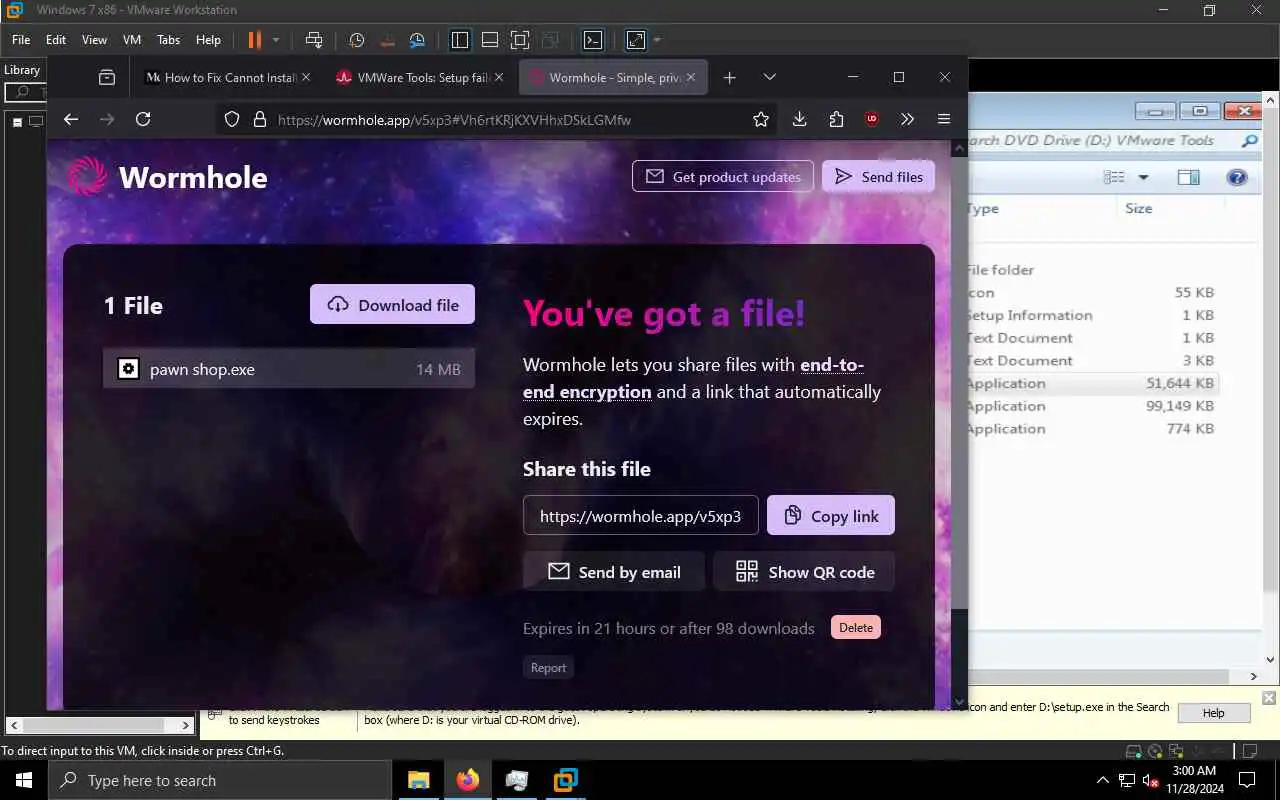The width and height of the screenshot is (1280, 800).
Task: Close the How to Fix Cannot Install tab
Action: pos(306,77)
